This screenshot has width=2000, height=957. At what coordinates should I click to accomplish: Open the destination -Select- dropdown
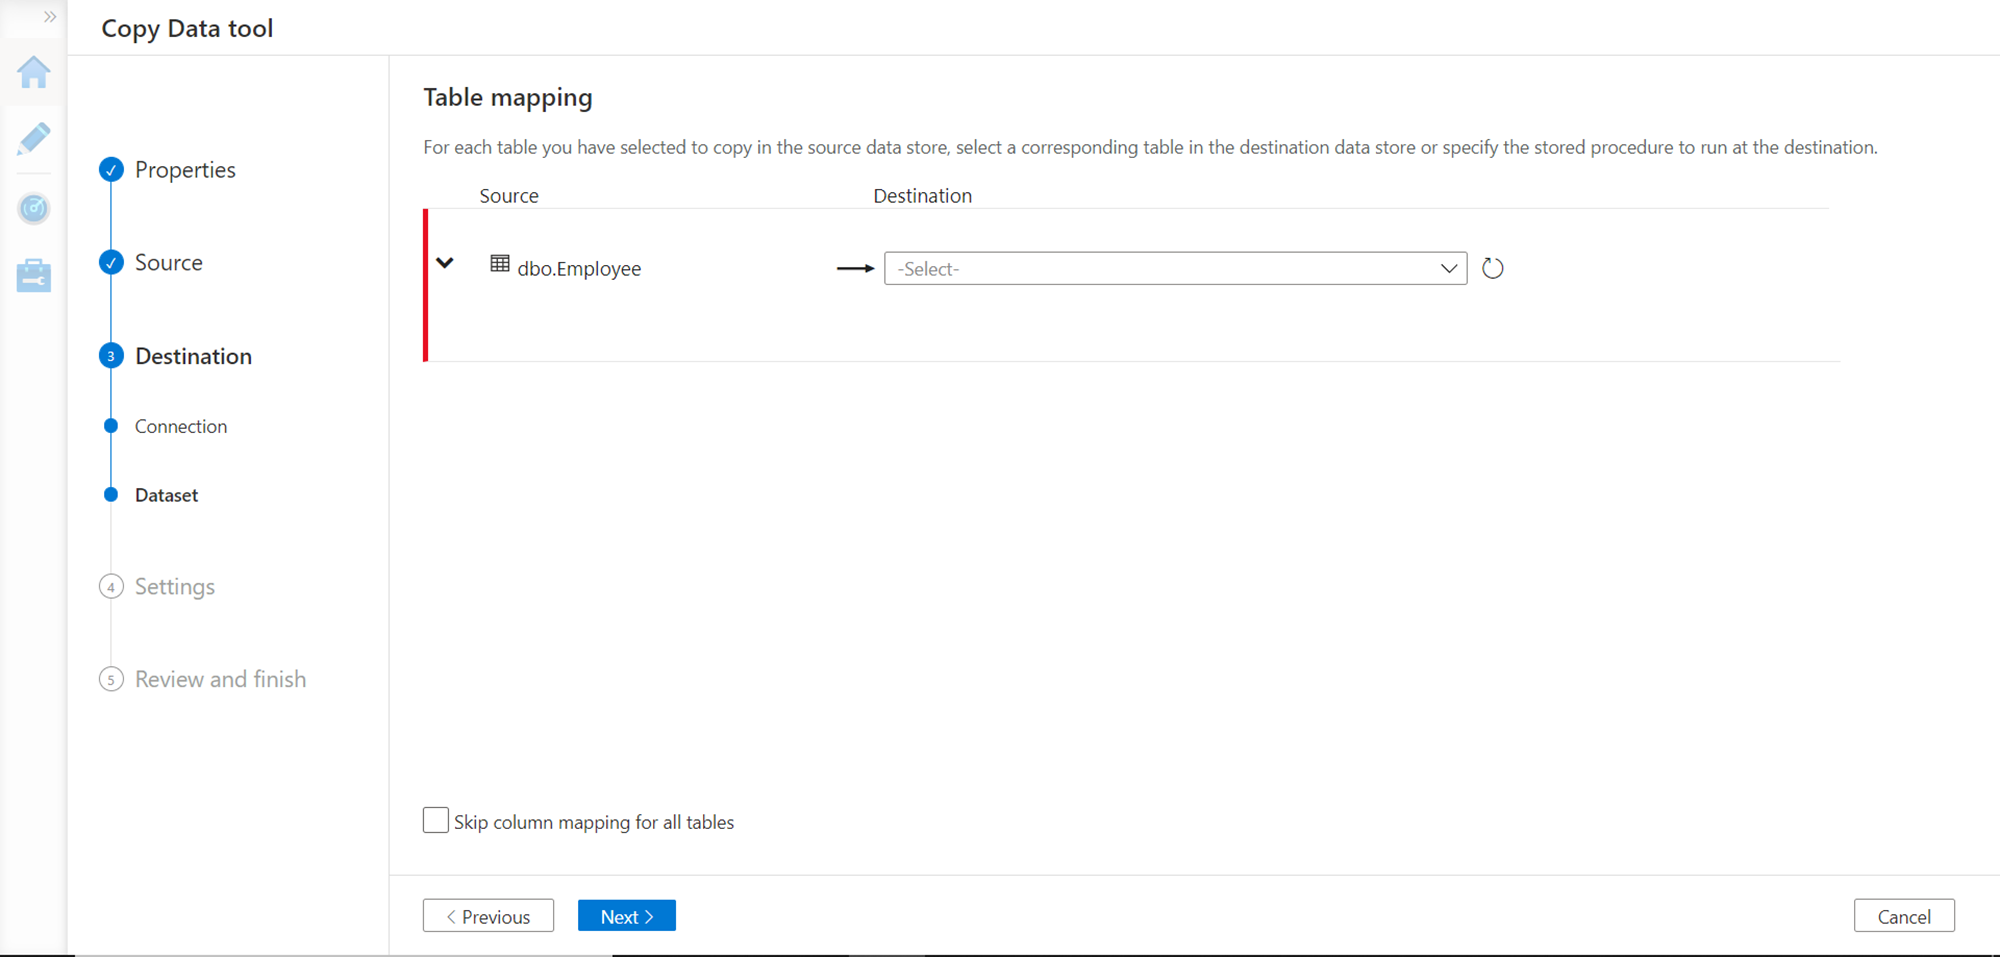pos(1175,268)
